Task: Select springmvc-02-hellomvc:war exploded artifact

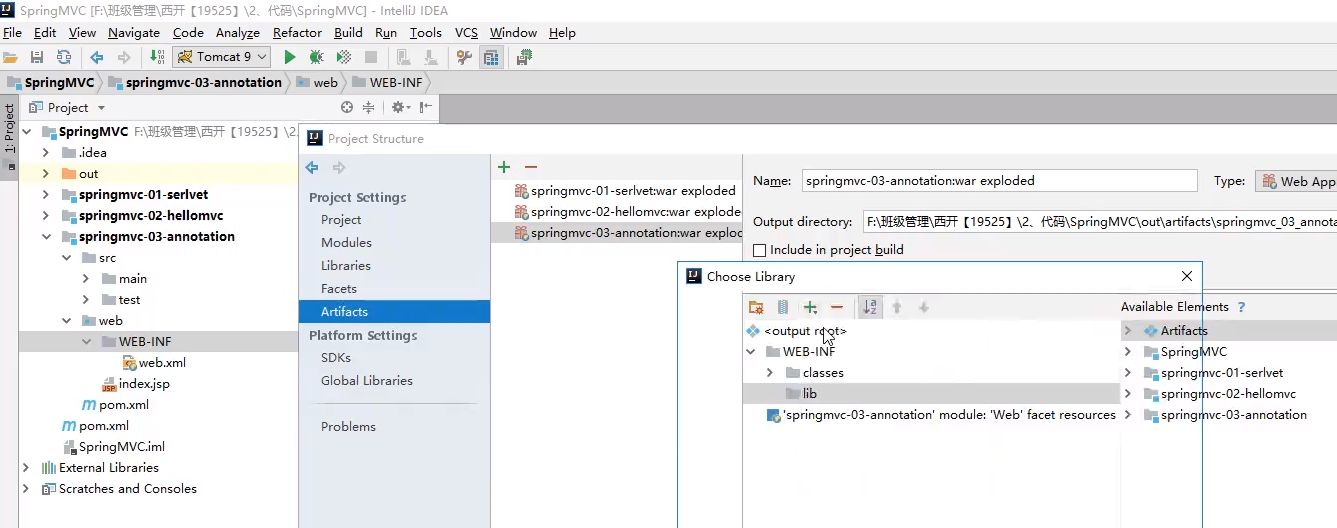Action: (x=627, y=212)
